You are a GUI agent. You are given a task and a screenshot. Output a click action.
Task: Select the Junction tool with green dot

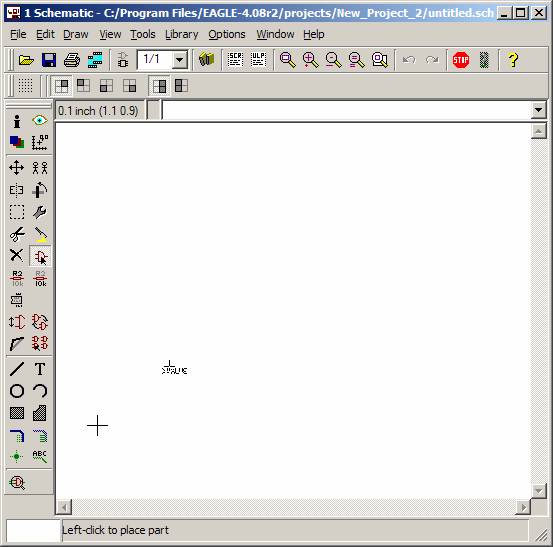17,456
